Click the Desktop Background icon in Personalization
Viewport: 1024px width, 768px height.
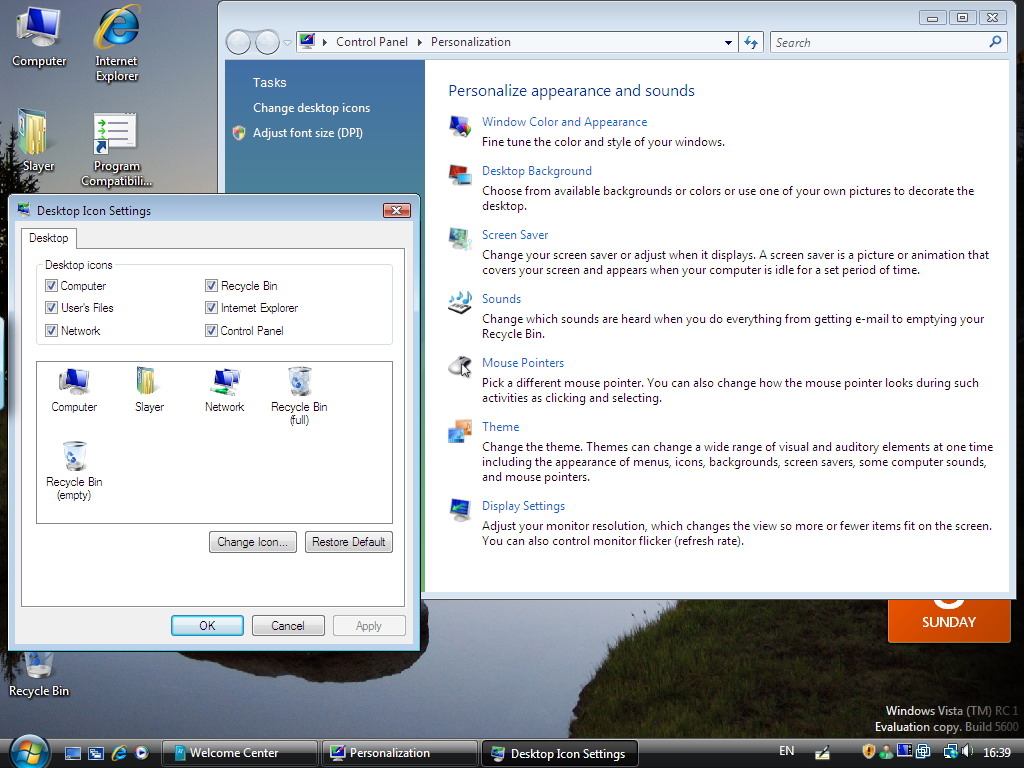pos(460,174)
